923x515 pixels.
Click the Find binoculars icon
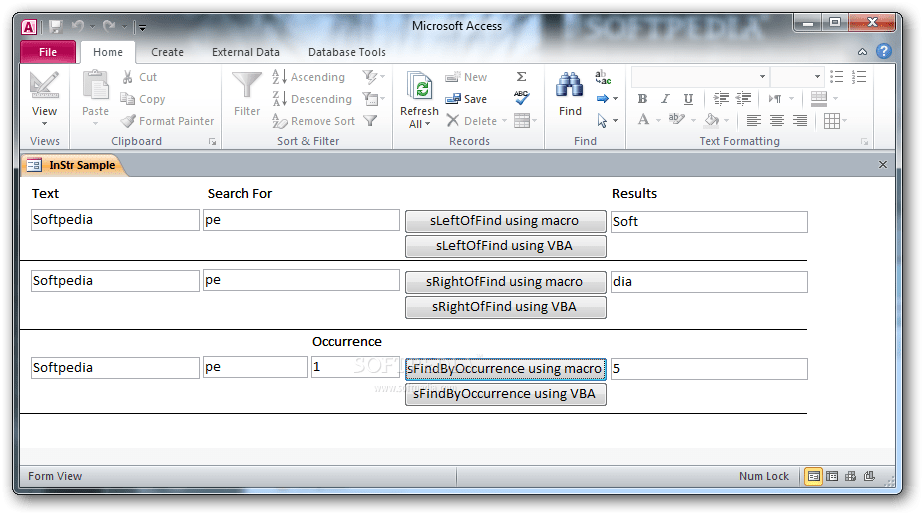570,87
